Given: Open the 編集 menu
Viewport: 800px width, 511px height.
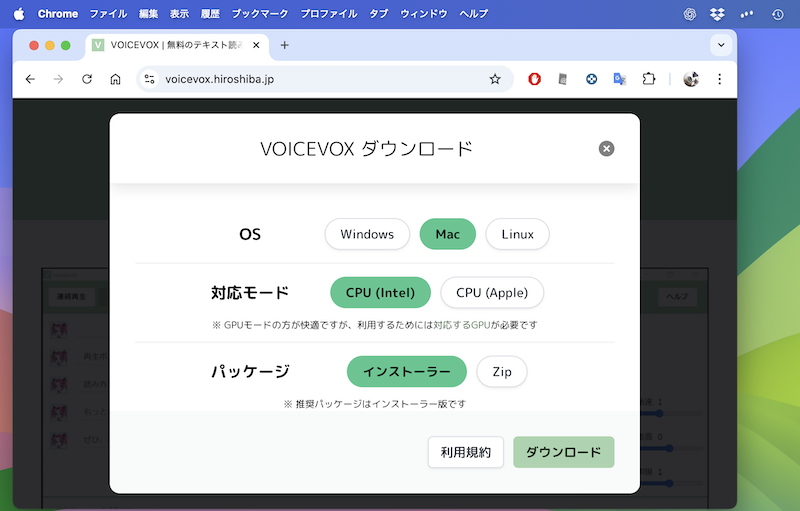Looking at the screenshot, I should pyautogui.click(x=148, y=14).
